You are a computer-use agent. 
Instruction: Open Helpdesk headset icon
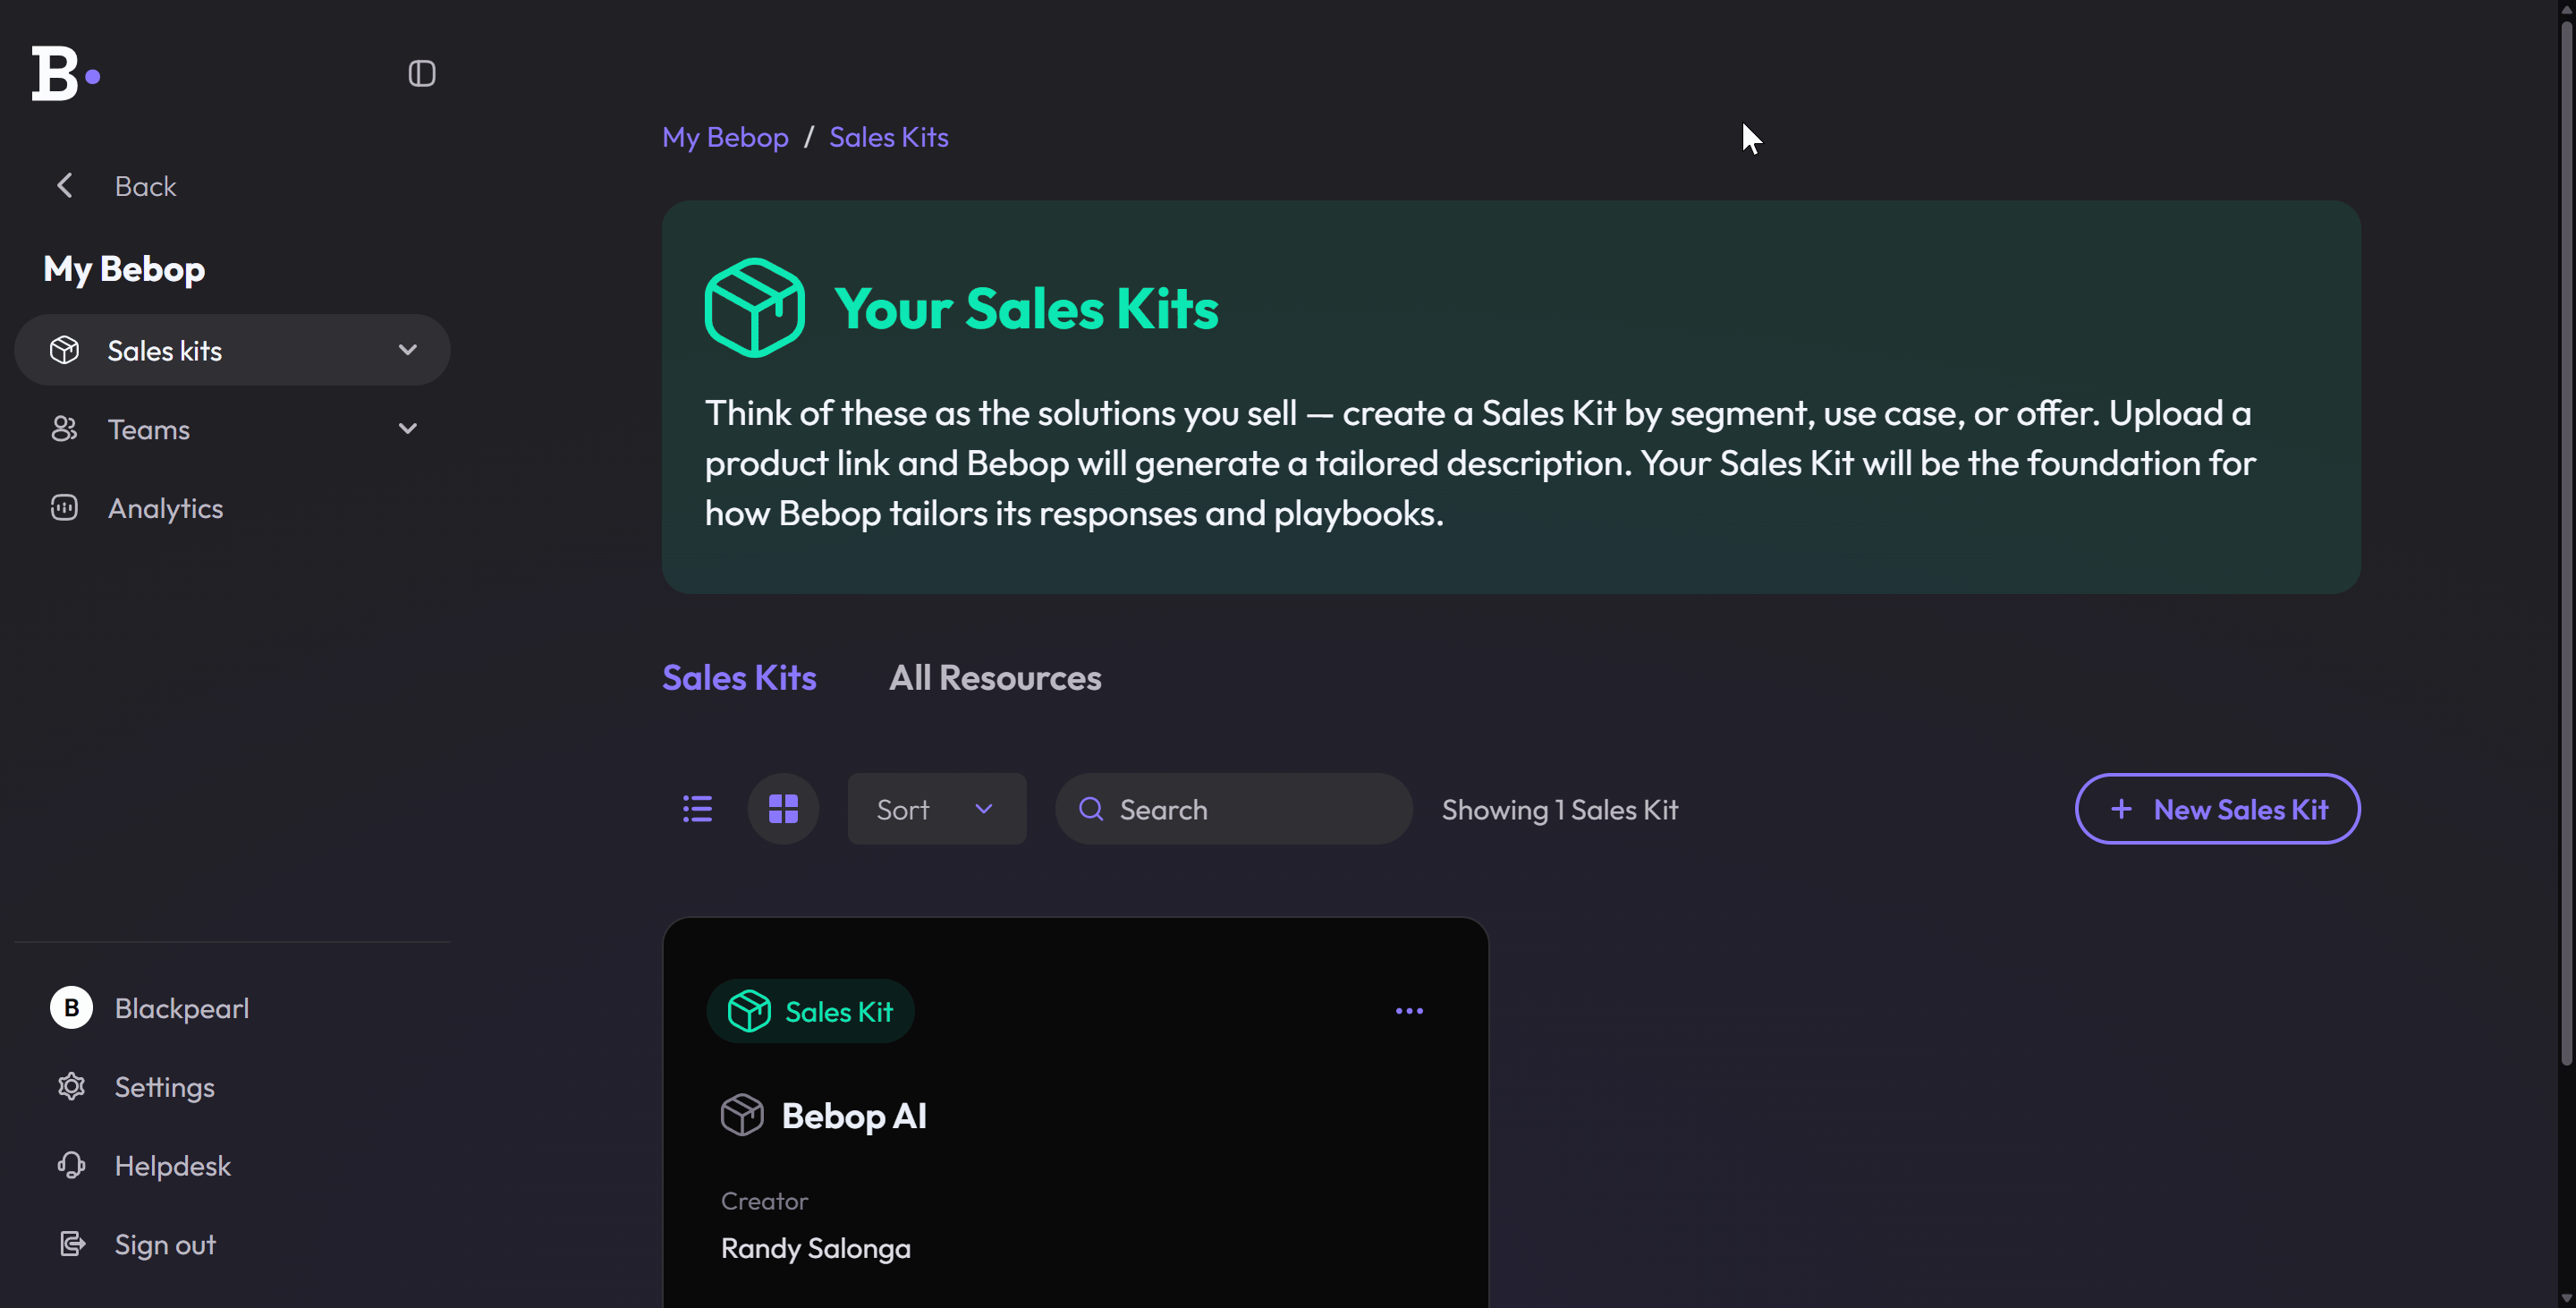pos(72,1165)
